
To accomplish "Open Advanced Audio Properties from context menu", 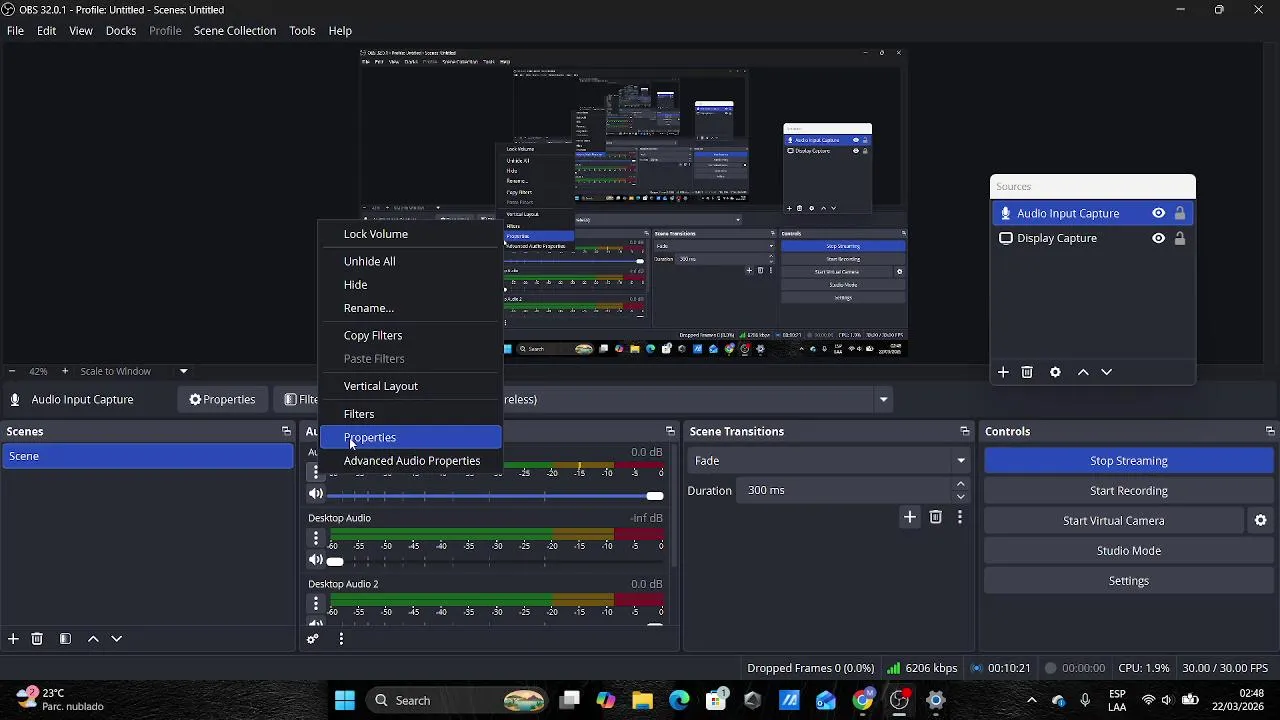I will click(x=410, y=461).
